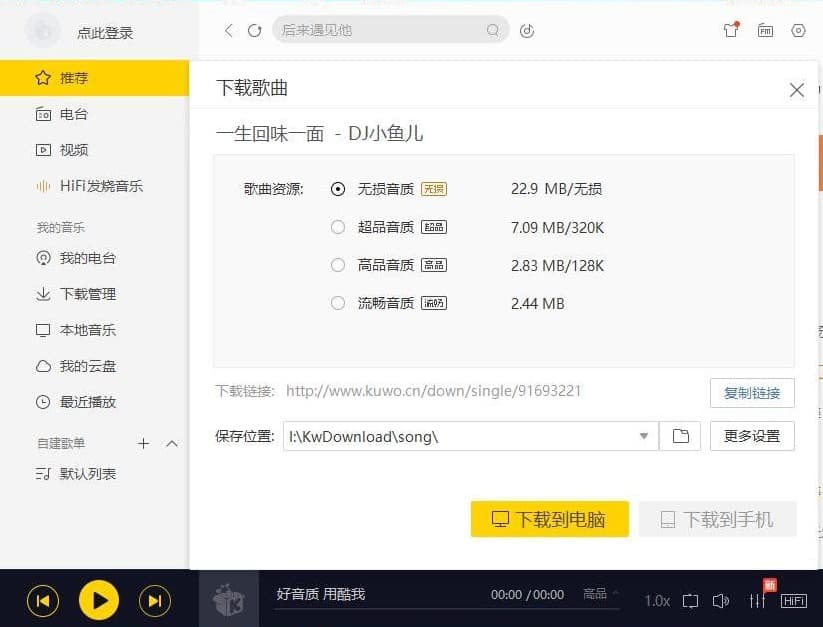
Task: Click 复制链接 button
Action: pyautogui.click(x=752, y=393)
